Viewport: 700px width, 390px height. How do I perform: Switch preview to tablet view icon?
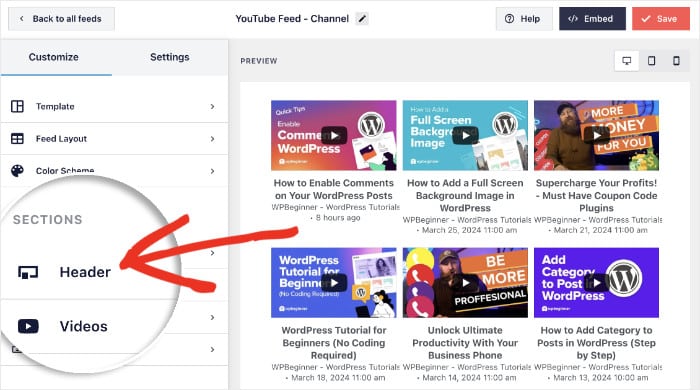point(651,61)
